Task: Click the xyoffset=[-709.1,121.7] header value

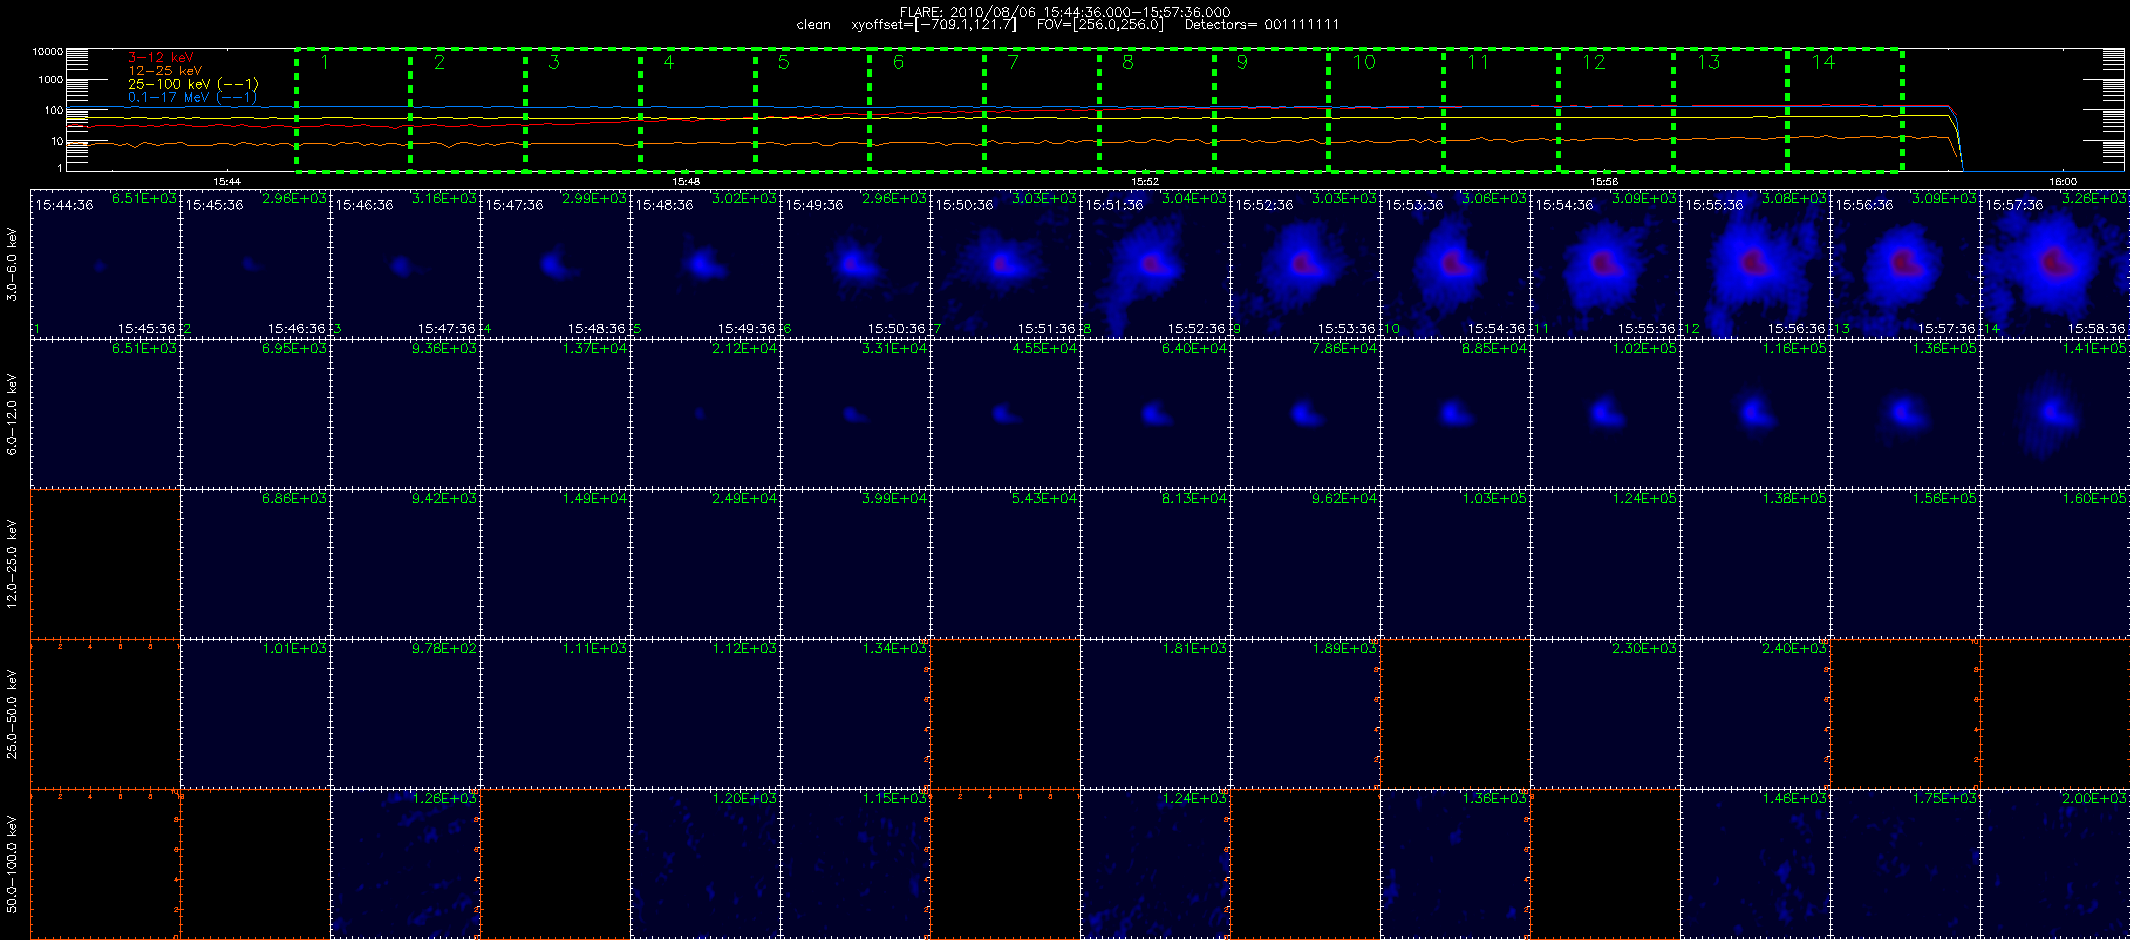Action: click(934, 24)
